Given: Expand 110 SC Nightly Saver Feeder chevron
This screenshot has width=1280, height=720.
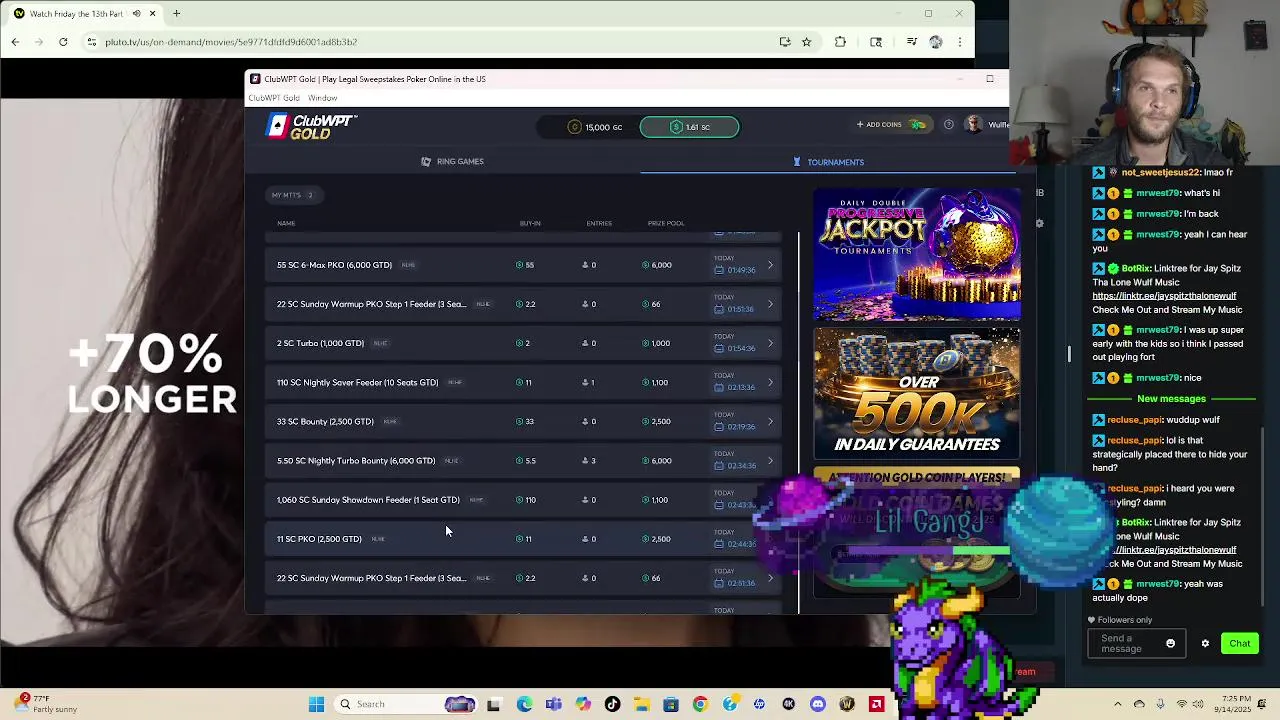Looking at the screenshot, I should click(770, 382).
